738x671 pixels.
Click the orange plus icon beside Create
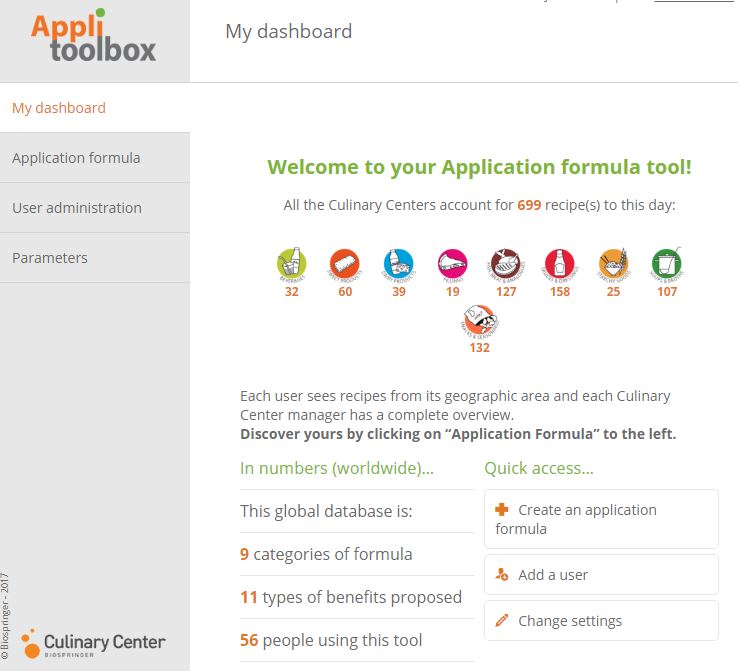(502, 509)
